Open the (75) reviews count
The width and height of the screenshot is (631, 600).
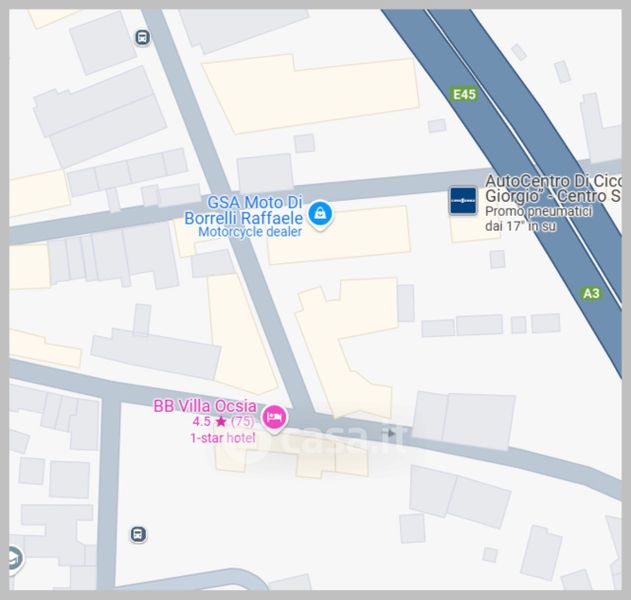[x=243, y=421]
